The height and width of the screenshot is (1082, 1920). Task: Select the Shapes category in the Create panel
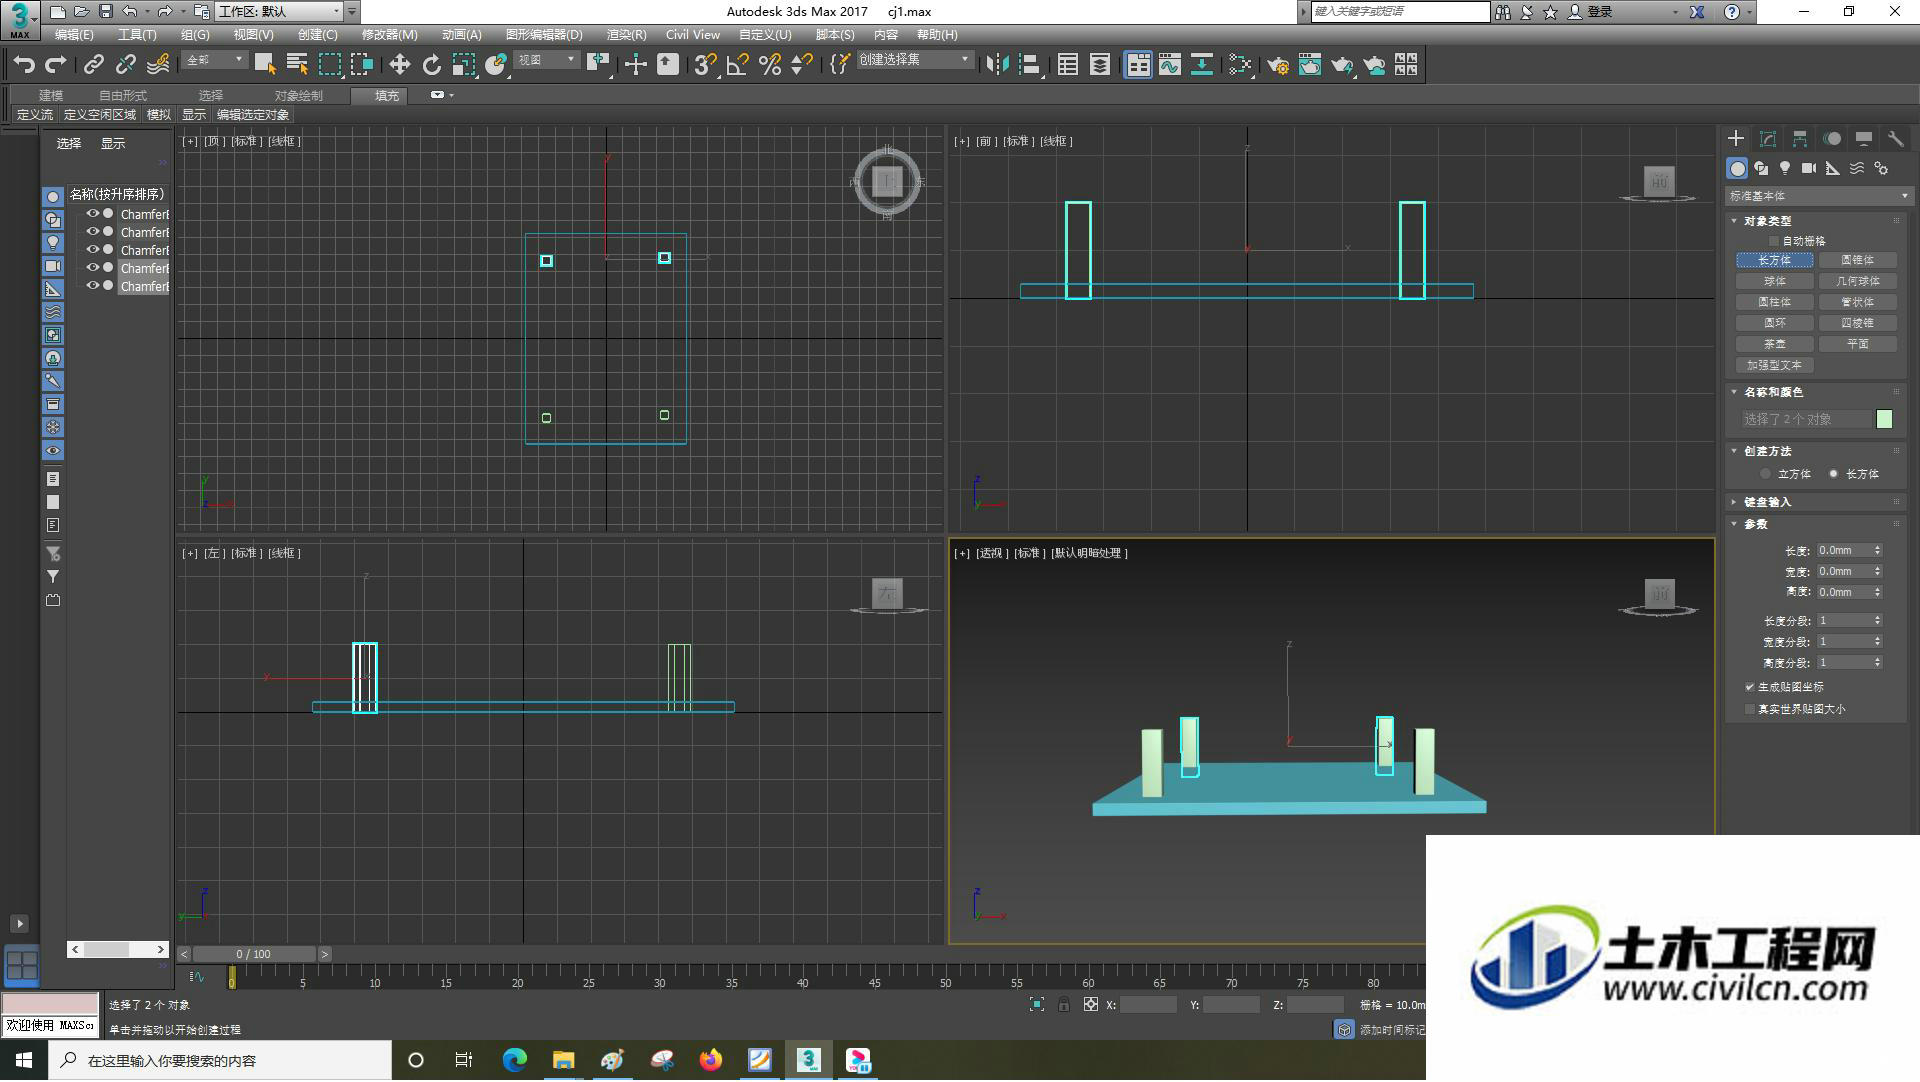click(x=1761, y=168)
